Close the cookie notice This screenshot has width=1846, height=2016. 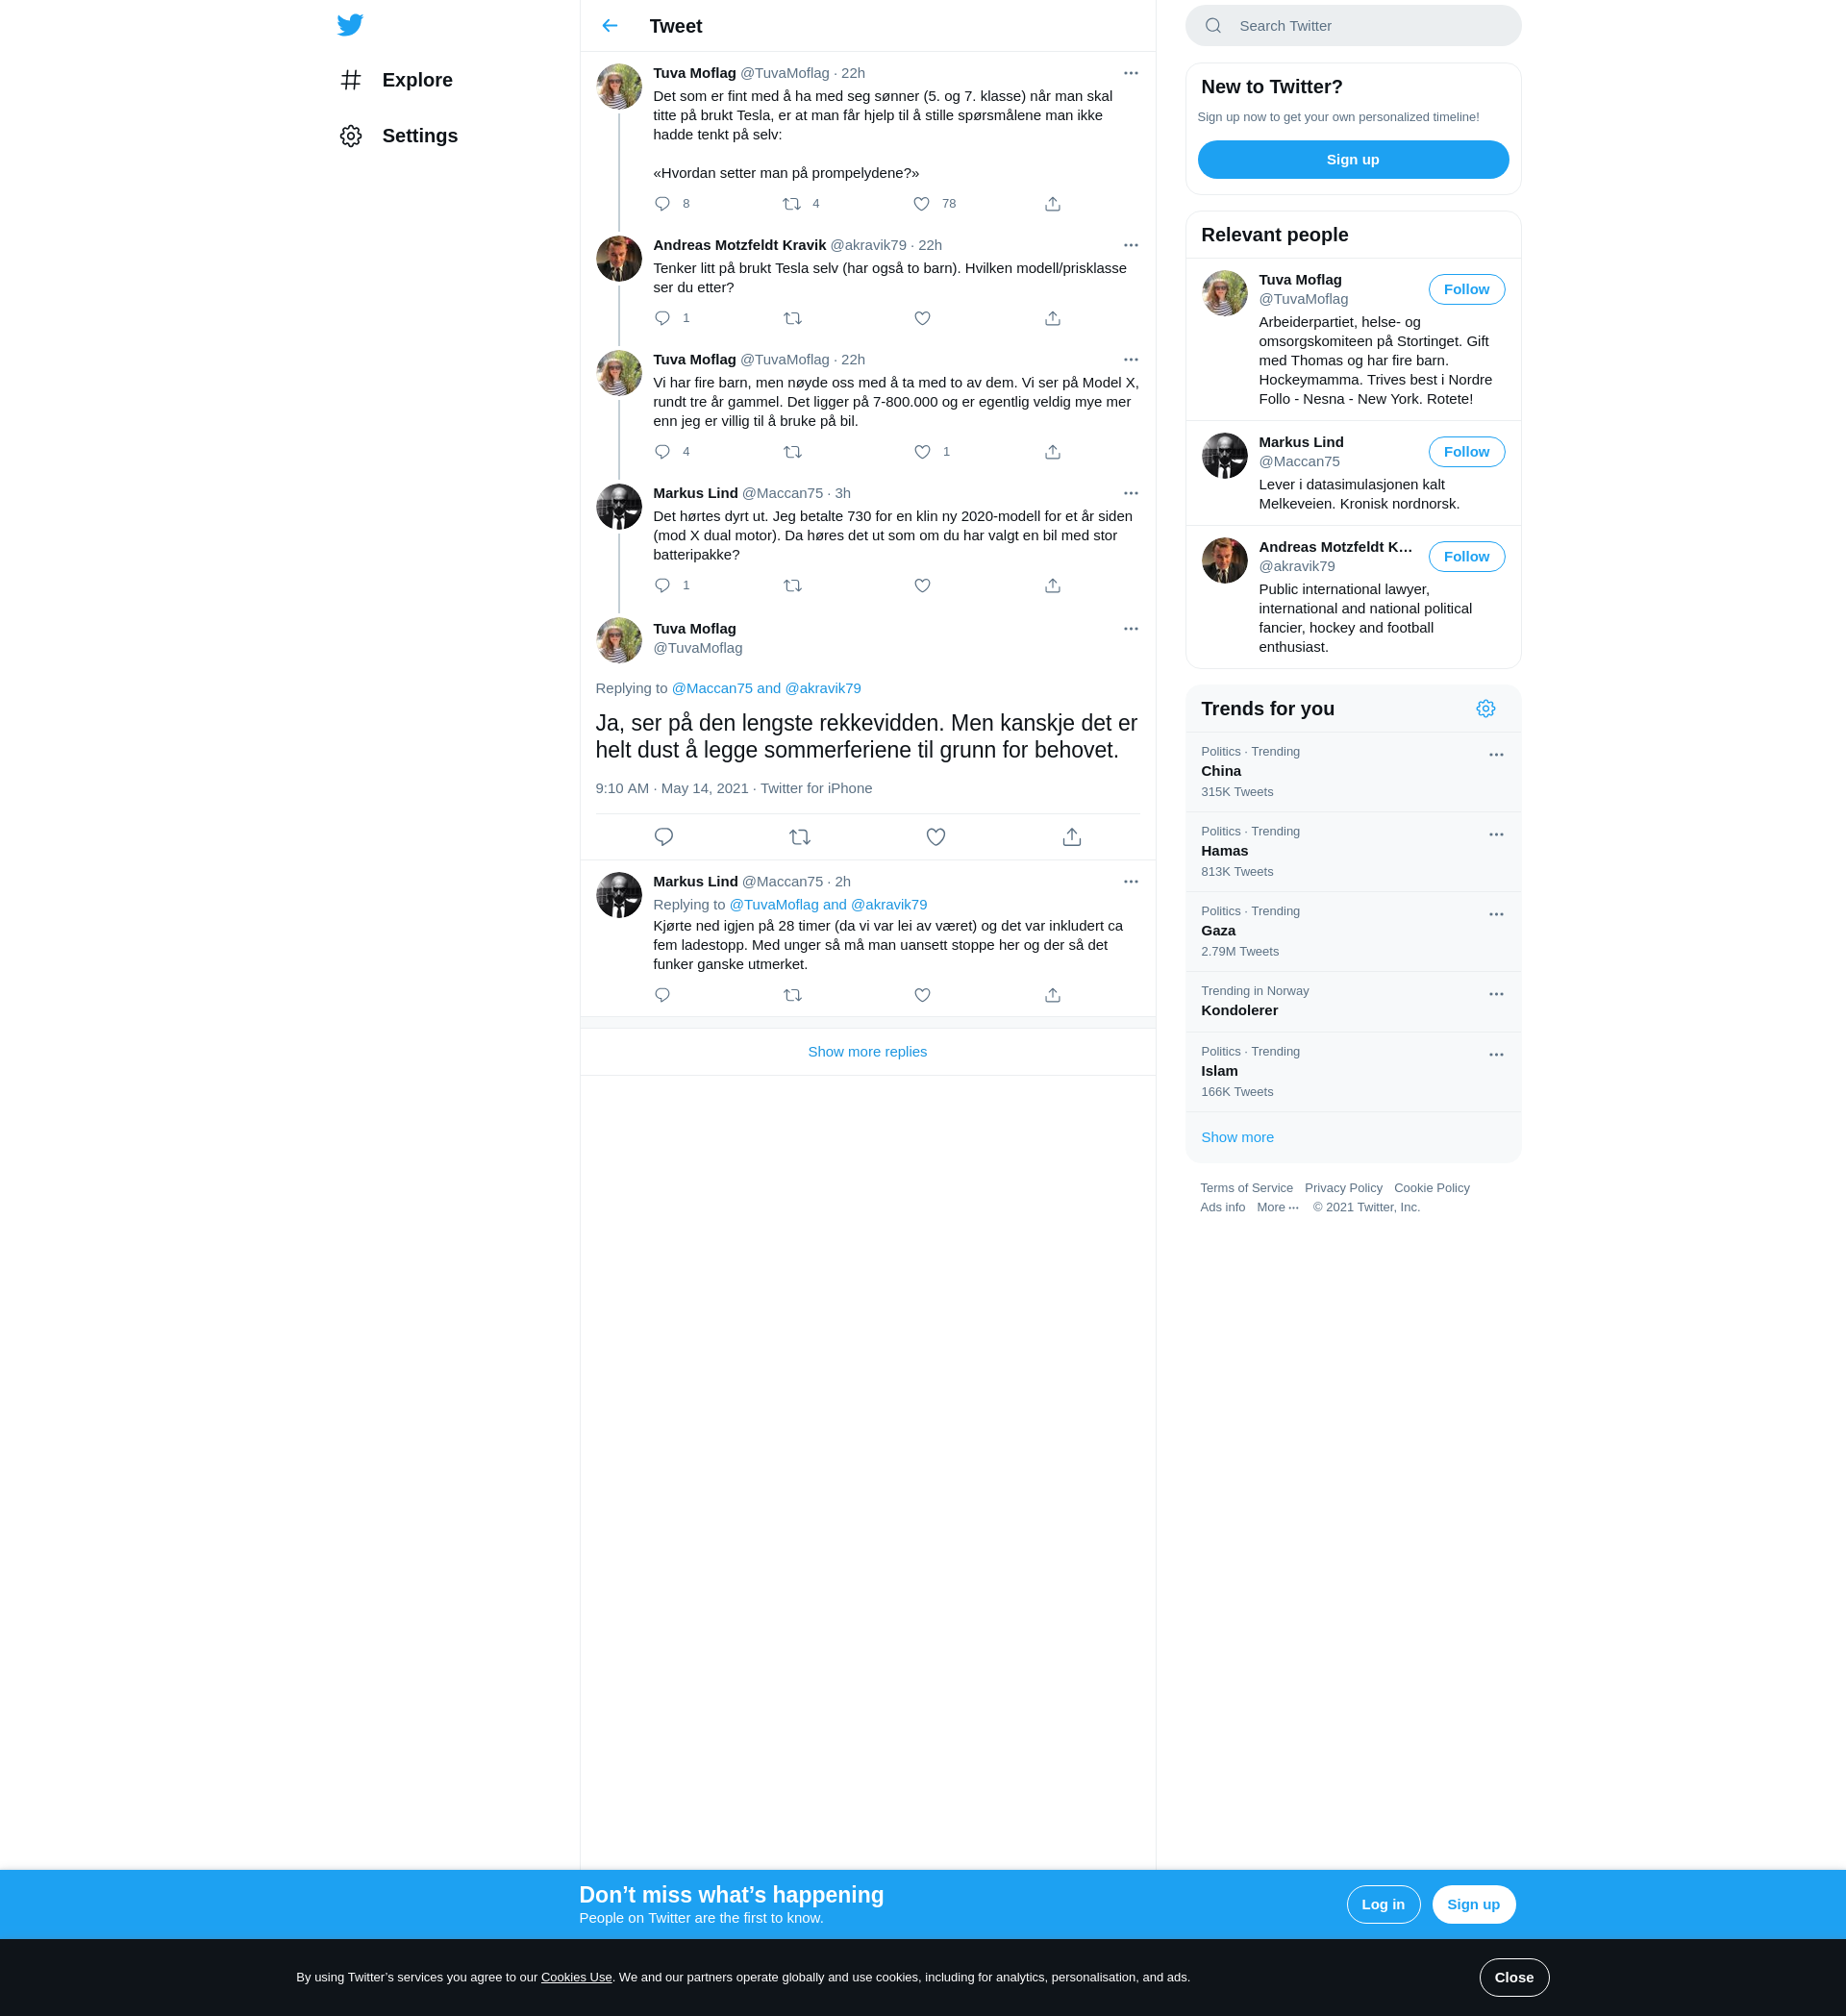[1513, 1978]
